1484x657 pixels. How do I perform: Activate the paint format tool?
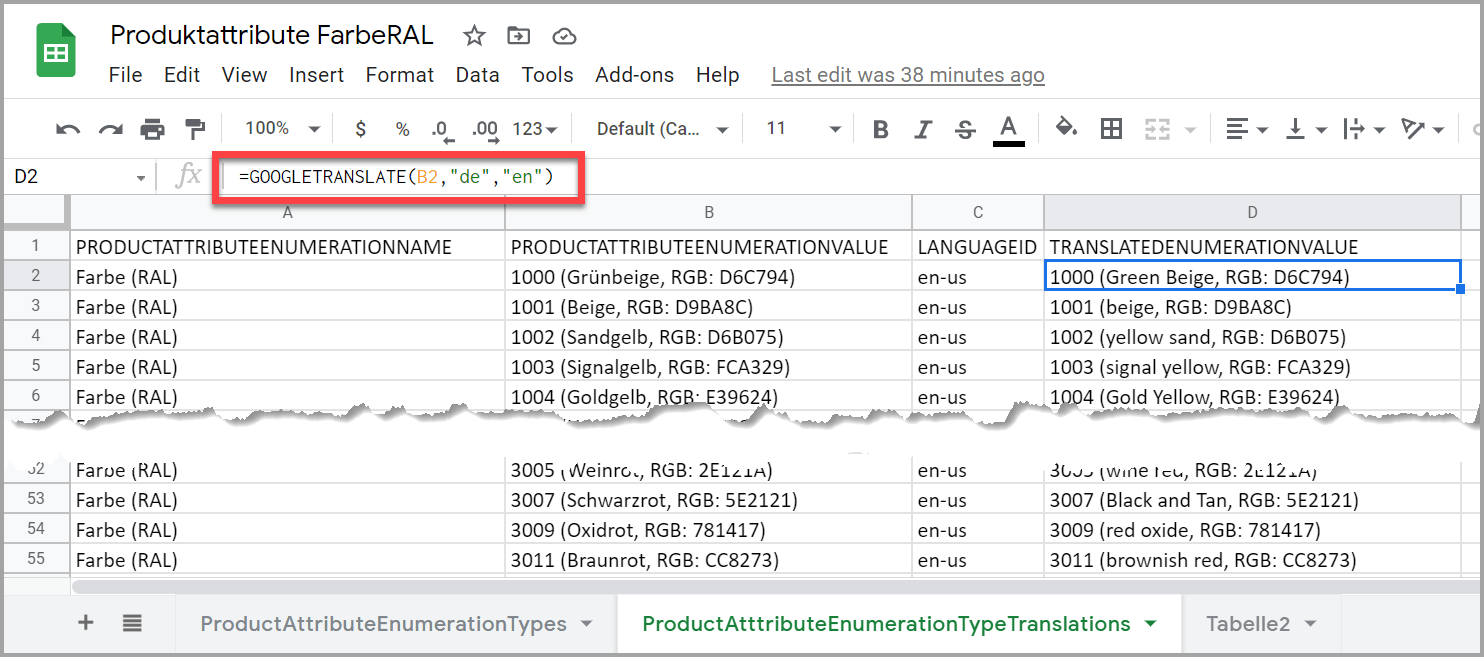tap(194, 129)
